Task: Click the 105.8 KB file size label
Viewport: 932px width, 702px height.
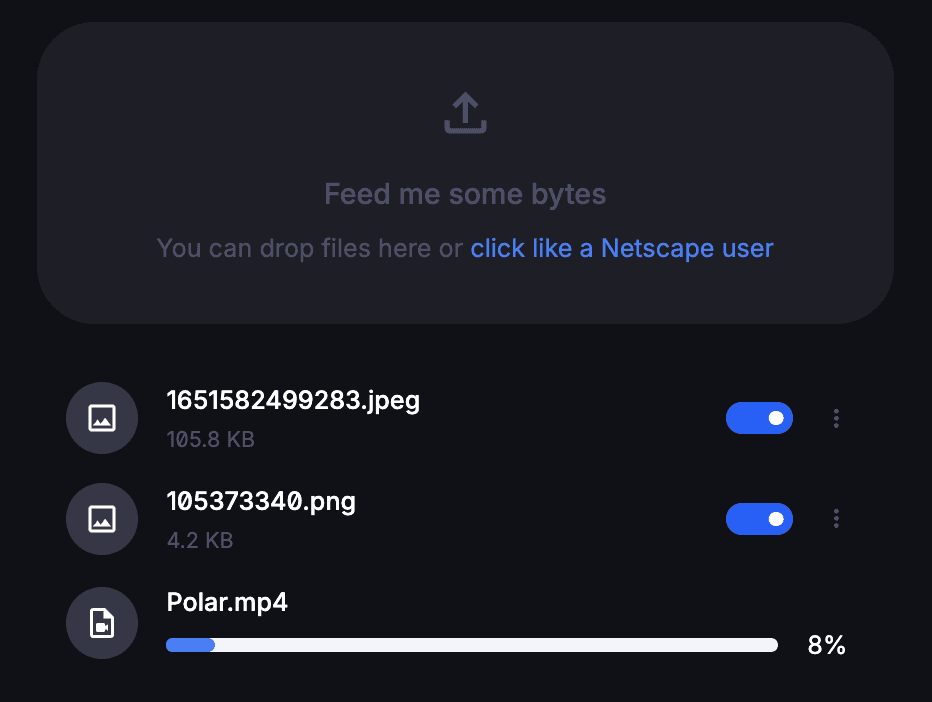Action: click(210, 439)
